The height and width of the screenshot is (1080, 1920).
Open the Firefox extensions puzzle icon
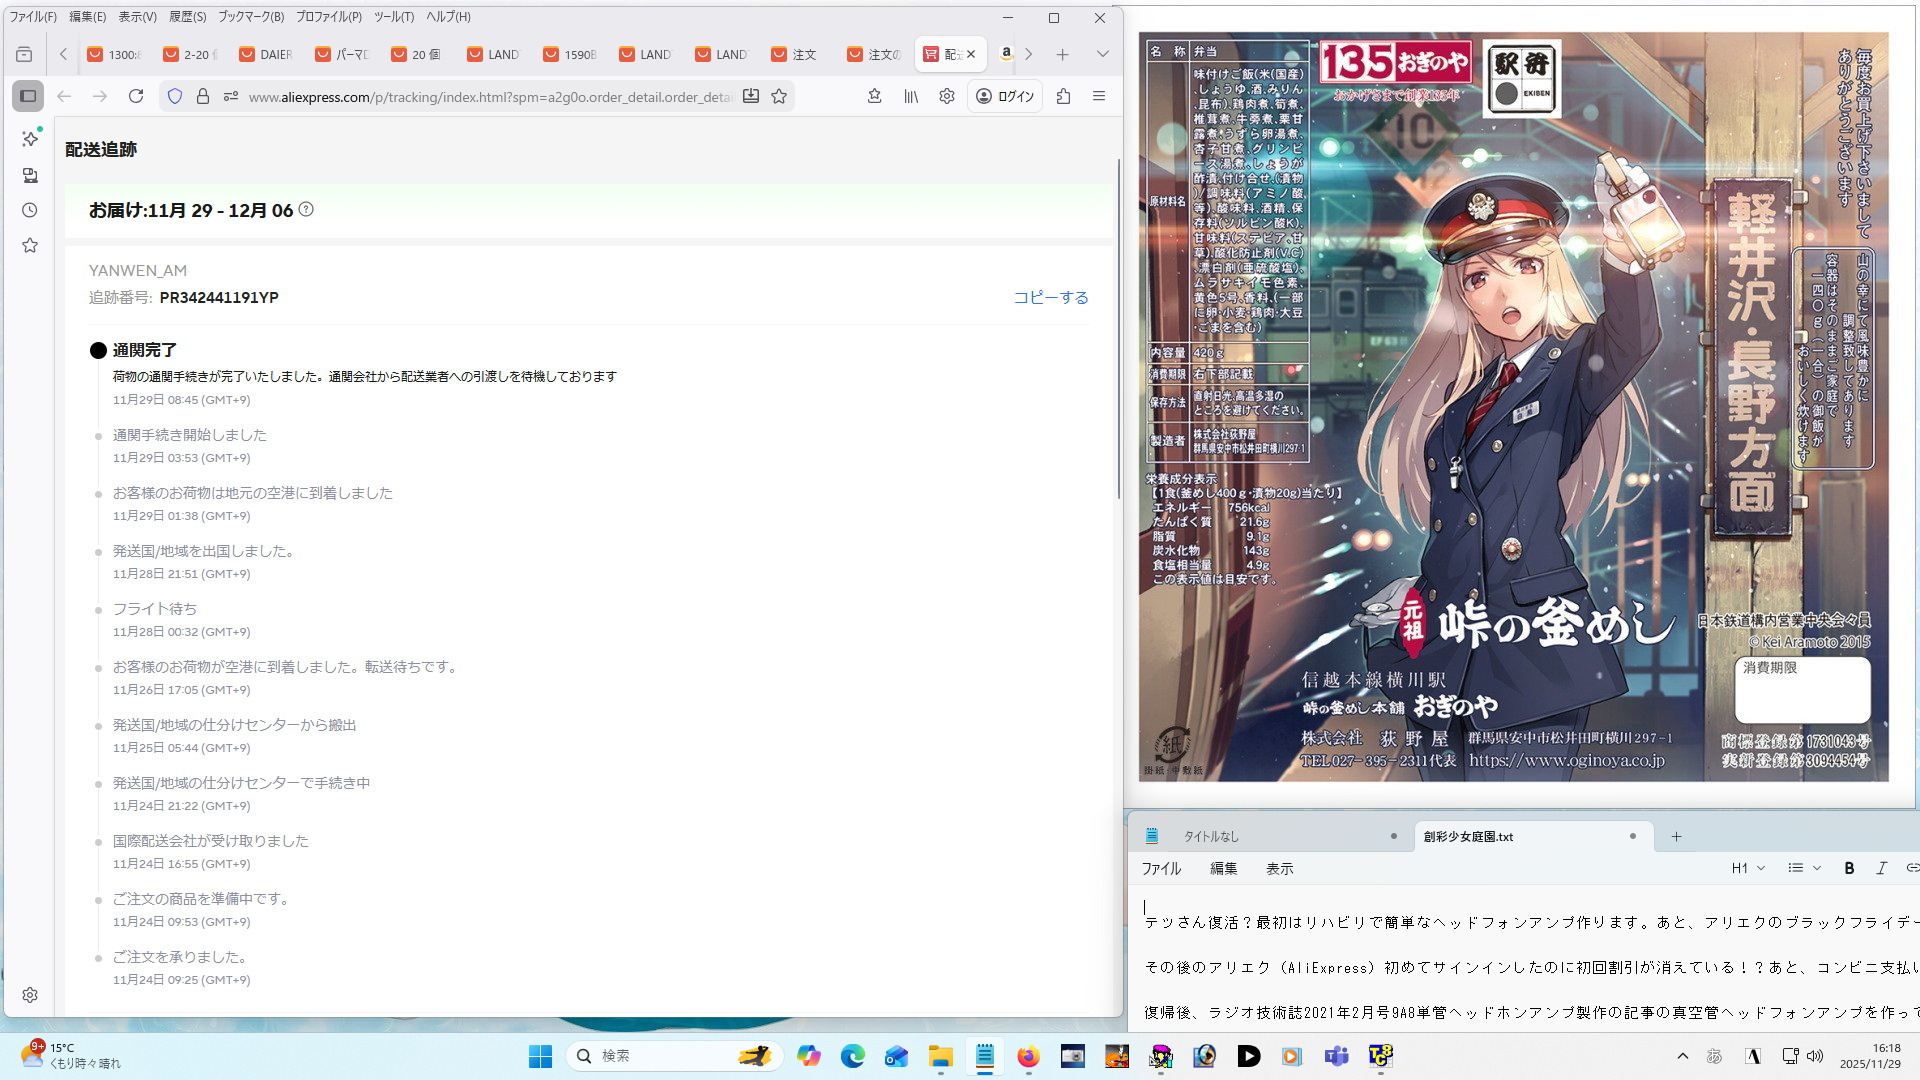coord(1063,96)
